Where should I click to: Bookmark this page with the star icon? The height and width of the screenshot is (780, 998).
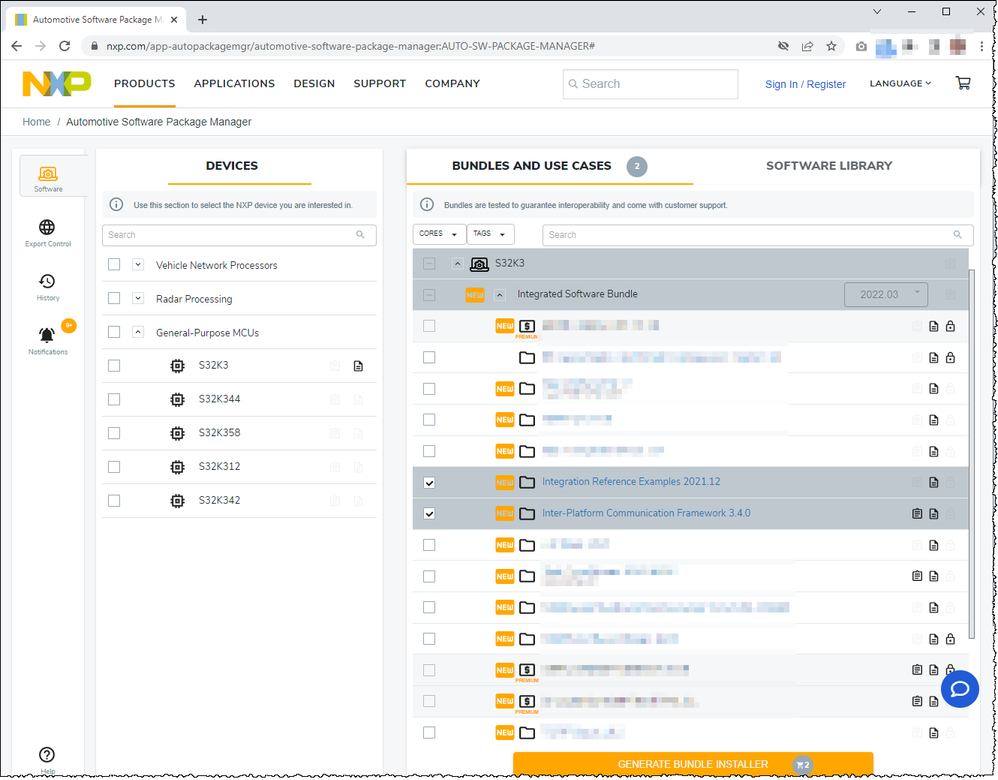831,46
